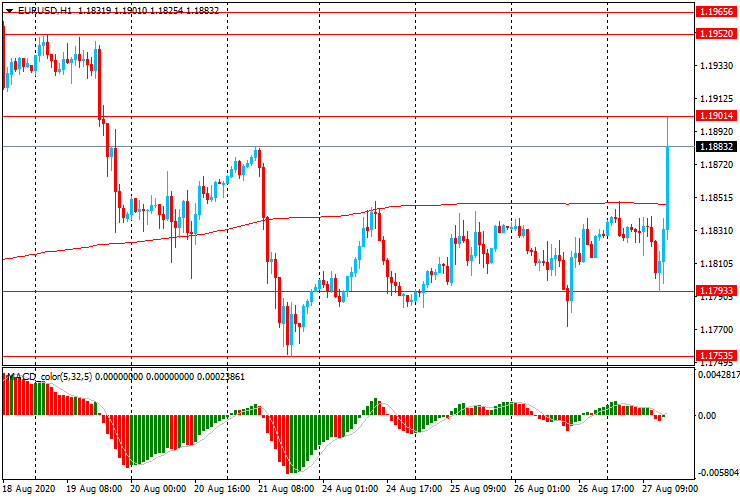Select the 1.19520 red price label
Viewport: 740px width, 500px height.
click(x=717, y=34)
